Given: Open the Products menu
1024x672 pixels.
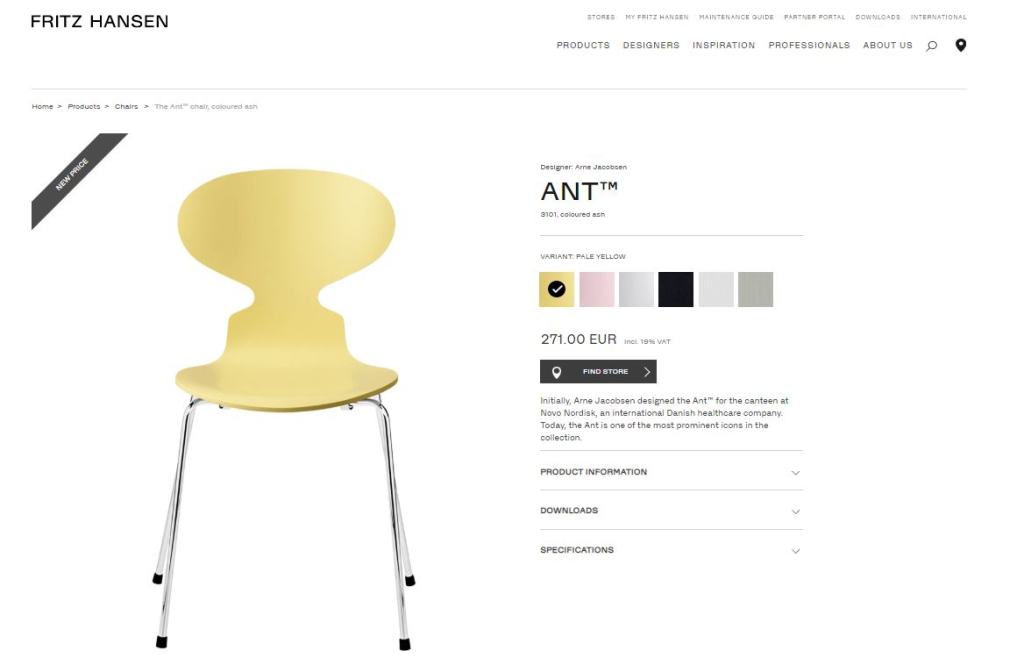Looking at the screenshot, I should pyautogui.click(x=583, y=45).
